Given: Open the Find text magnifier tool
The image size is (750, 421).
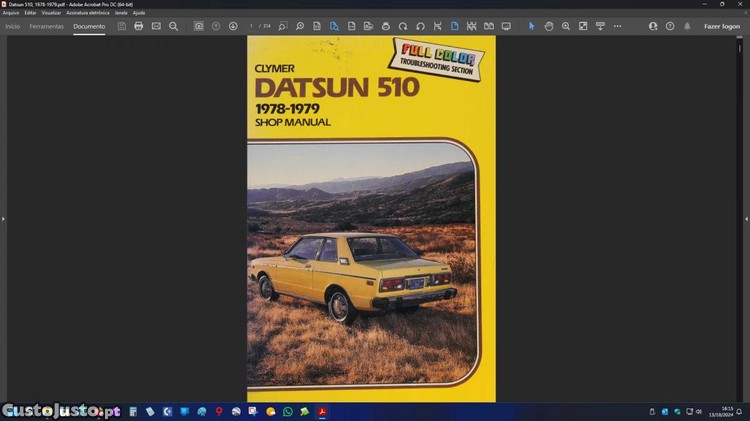Looking at the screenshot, I should click(x=173, y=26).
